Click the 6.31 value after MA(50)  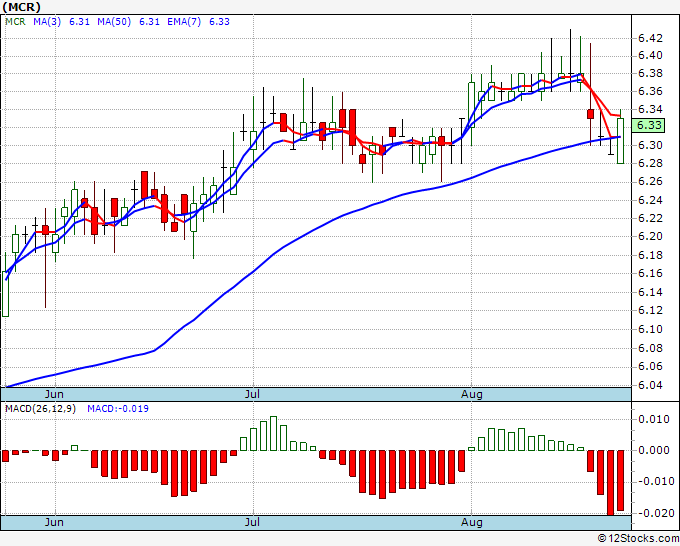tap(150, 22)
